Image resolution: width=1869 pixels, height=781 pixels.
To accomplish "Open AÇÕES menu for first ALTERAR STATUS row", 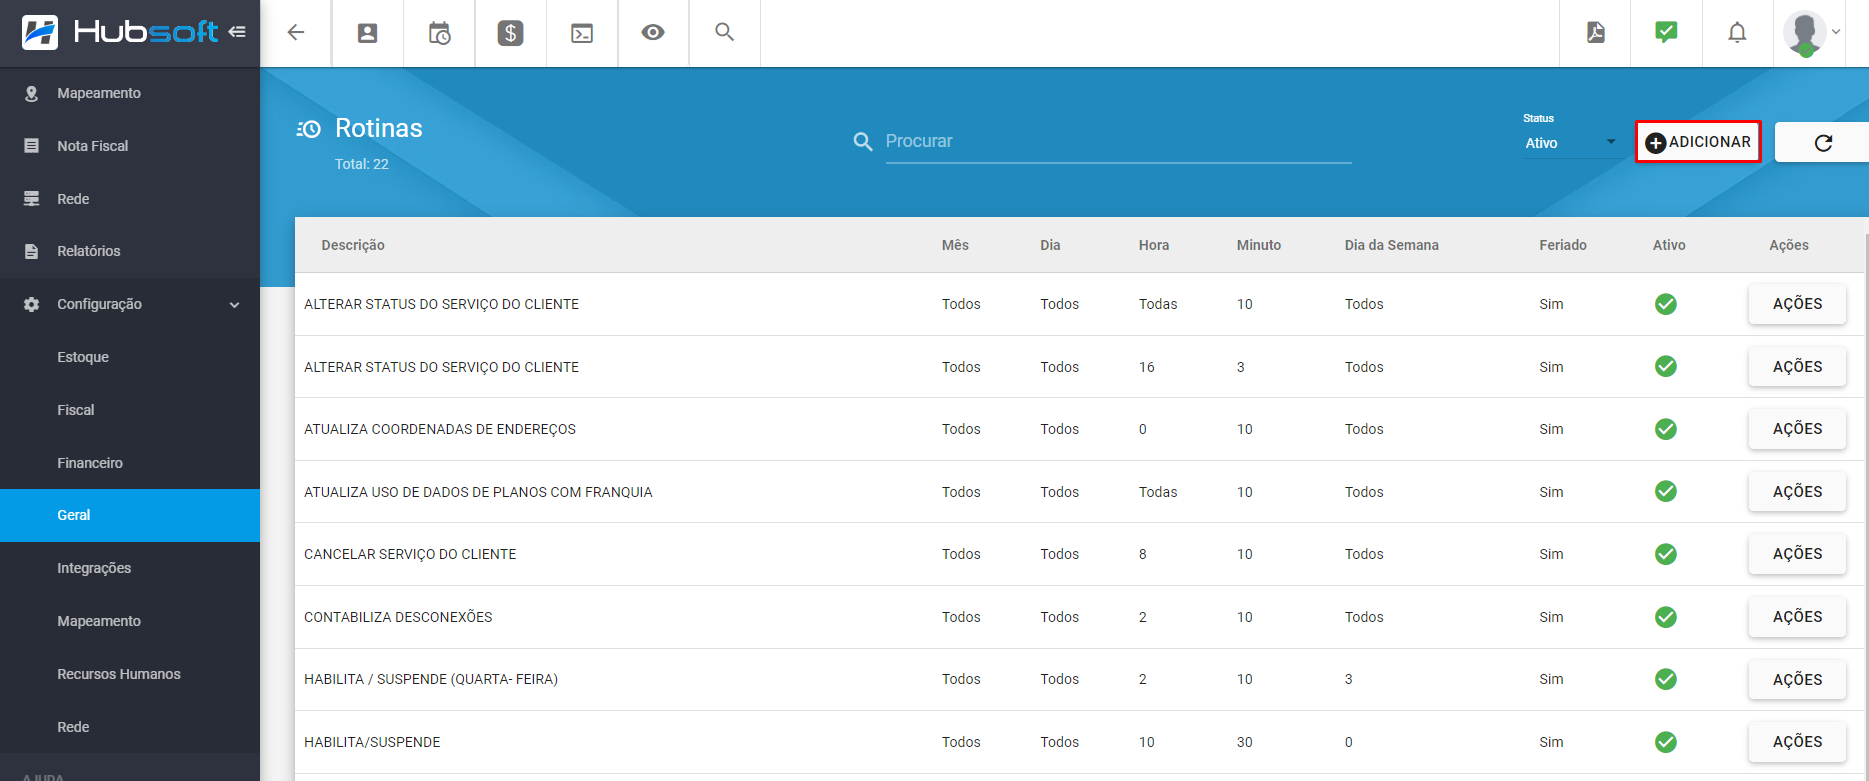I will coord(1797,304).
